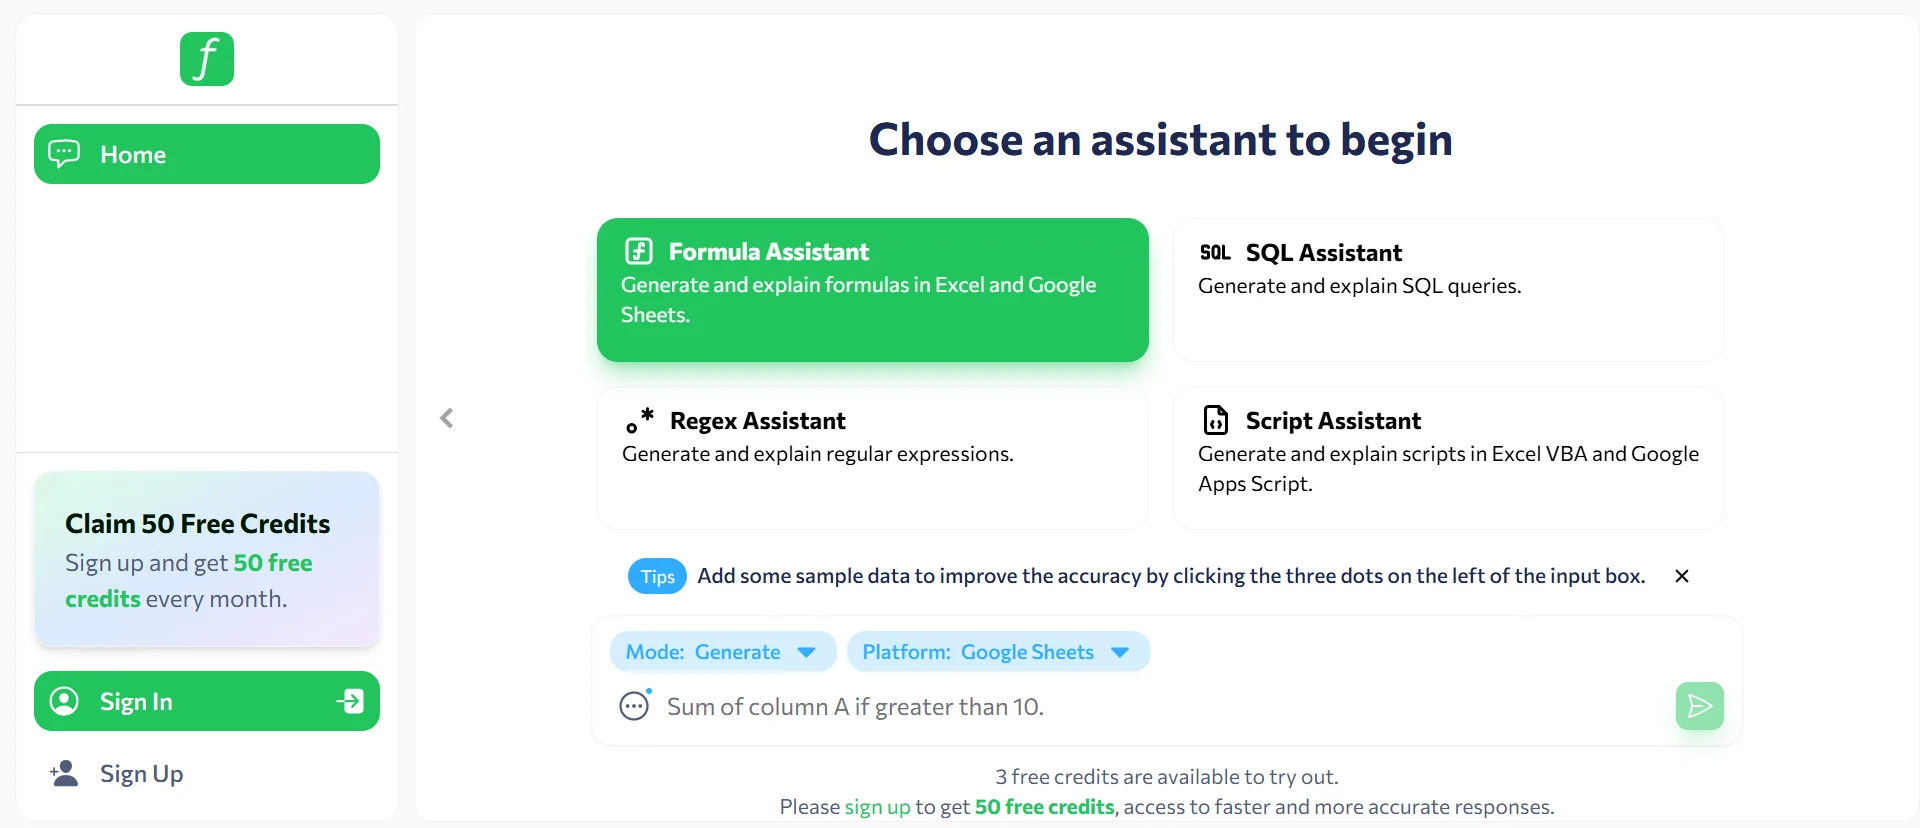Collapse the sidebar using the left chevron
Image resolution: width=1920 pixels, height=828 pixels.
click(x=446, y=418)
